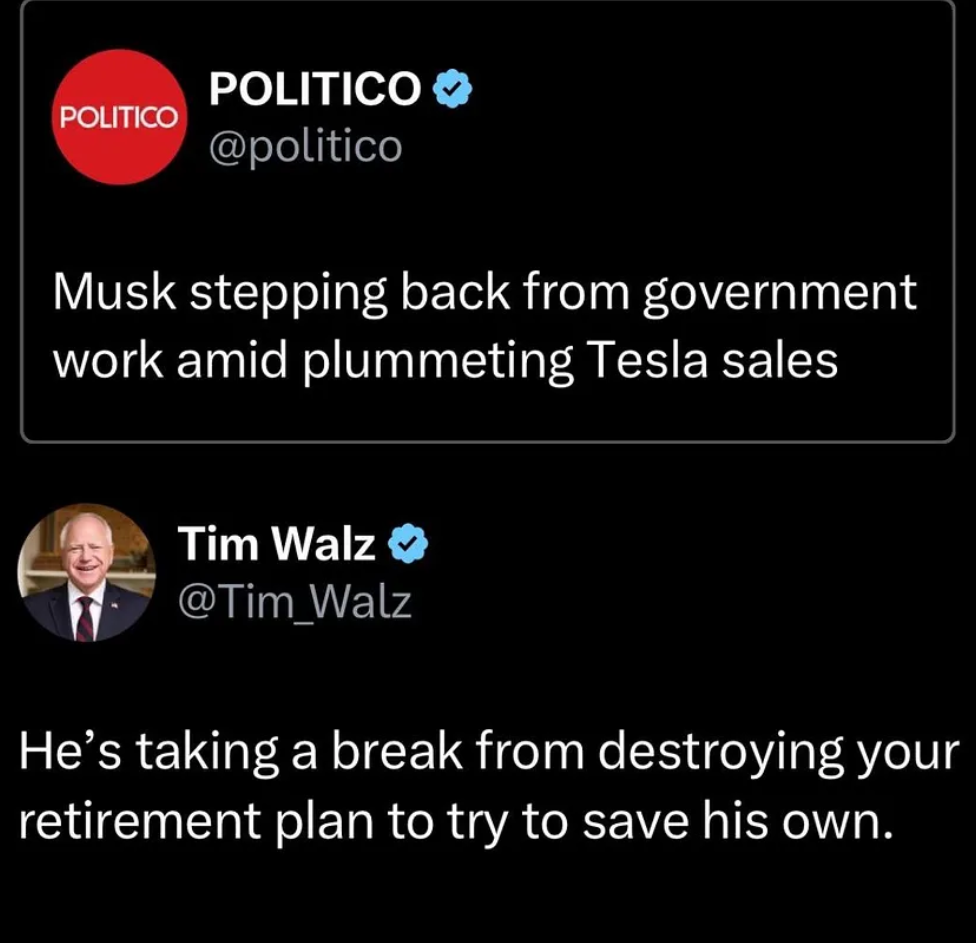The height and width of the screenshot is (943, 976).
Task: Click reply line 'retirement plan to try to save'
Action: point(354,822)
